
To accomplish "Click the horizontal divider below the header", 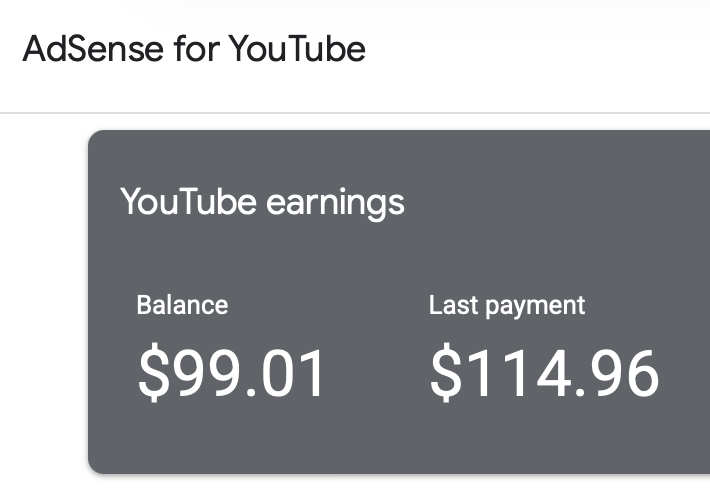I will pyautogui.click(x=355, y=113).
